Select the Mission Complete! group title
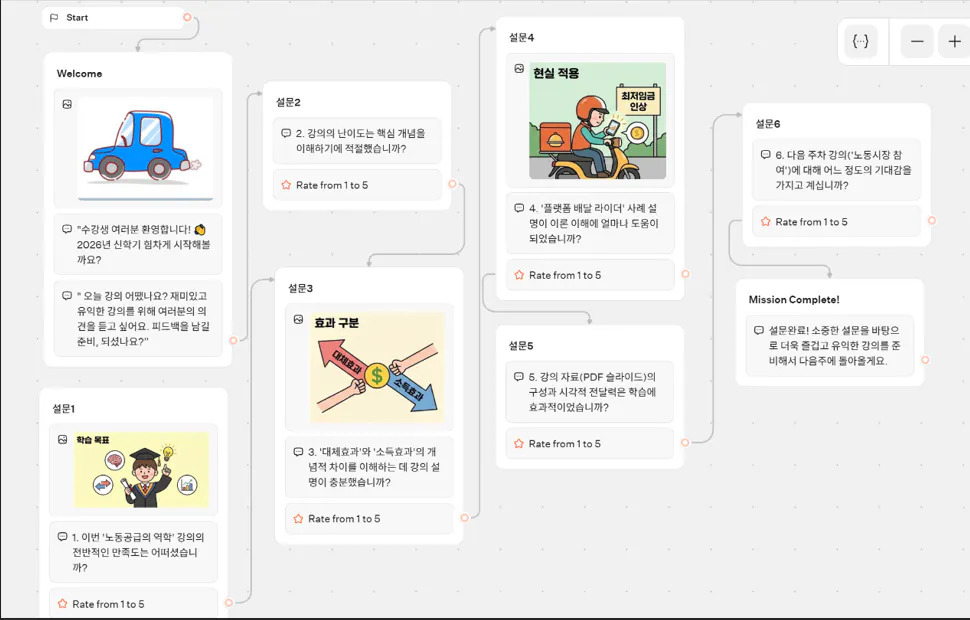The height and width of the screenshot is (620, 970). pos(794,299)
